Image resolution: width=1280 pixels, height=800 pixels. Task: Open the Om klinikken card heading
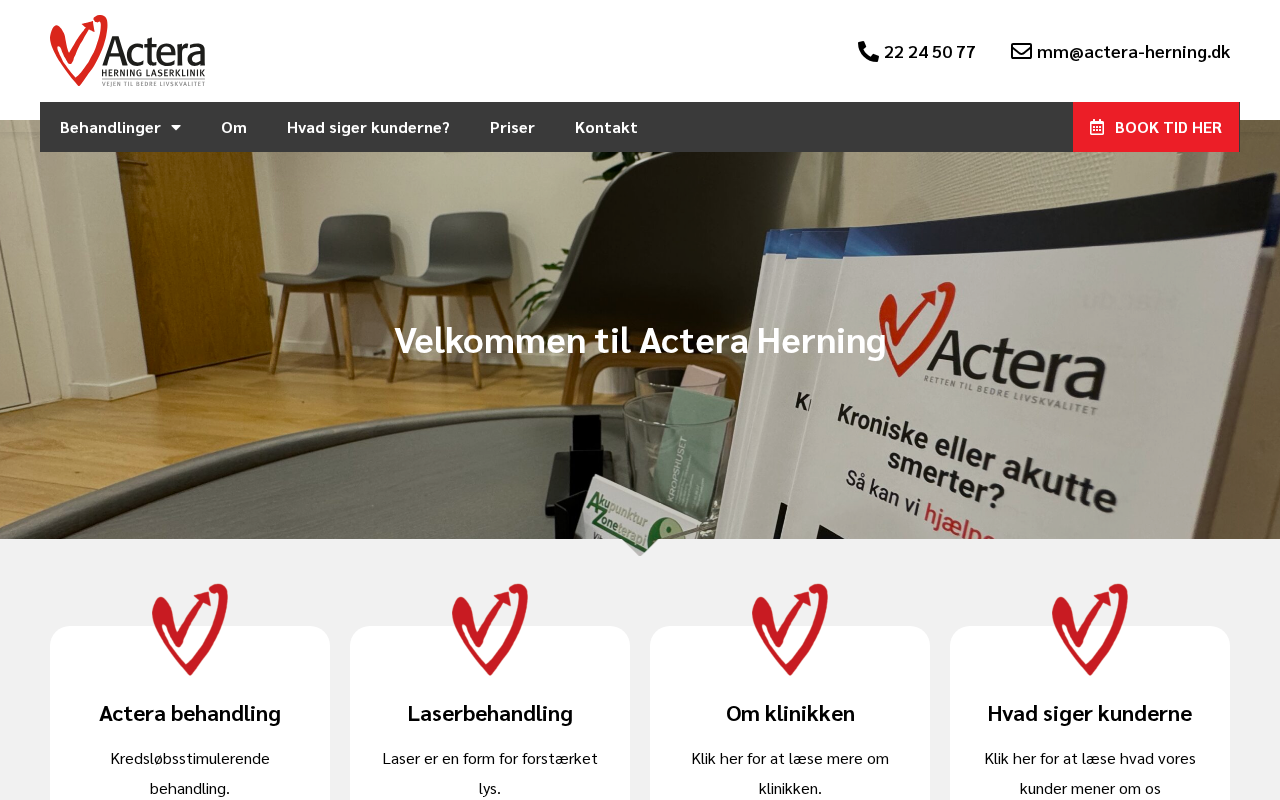790,713
